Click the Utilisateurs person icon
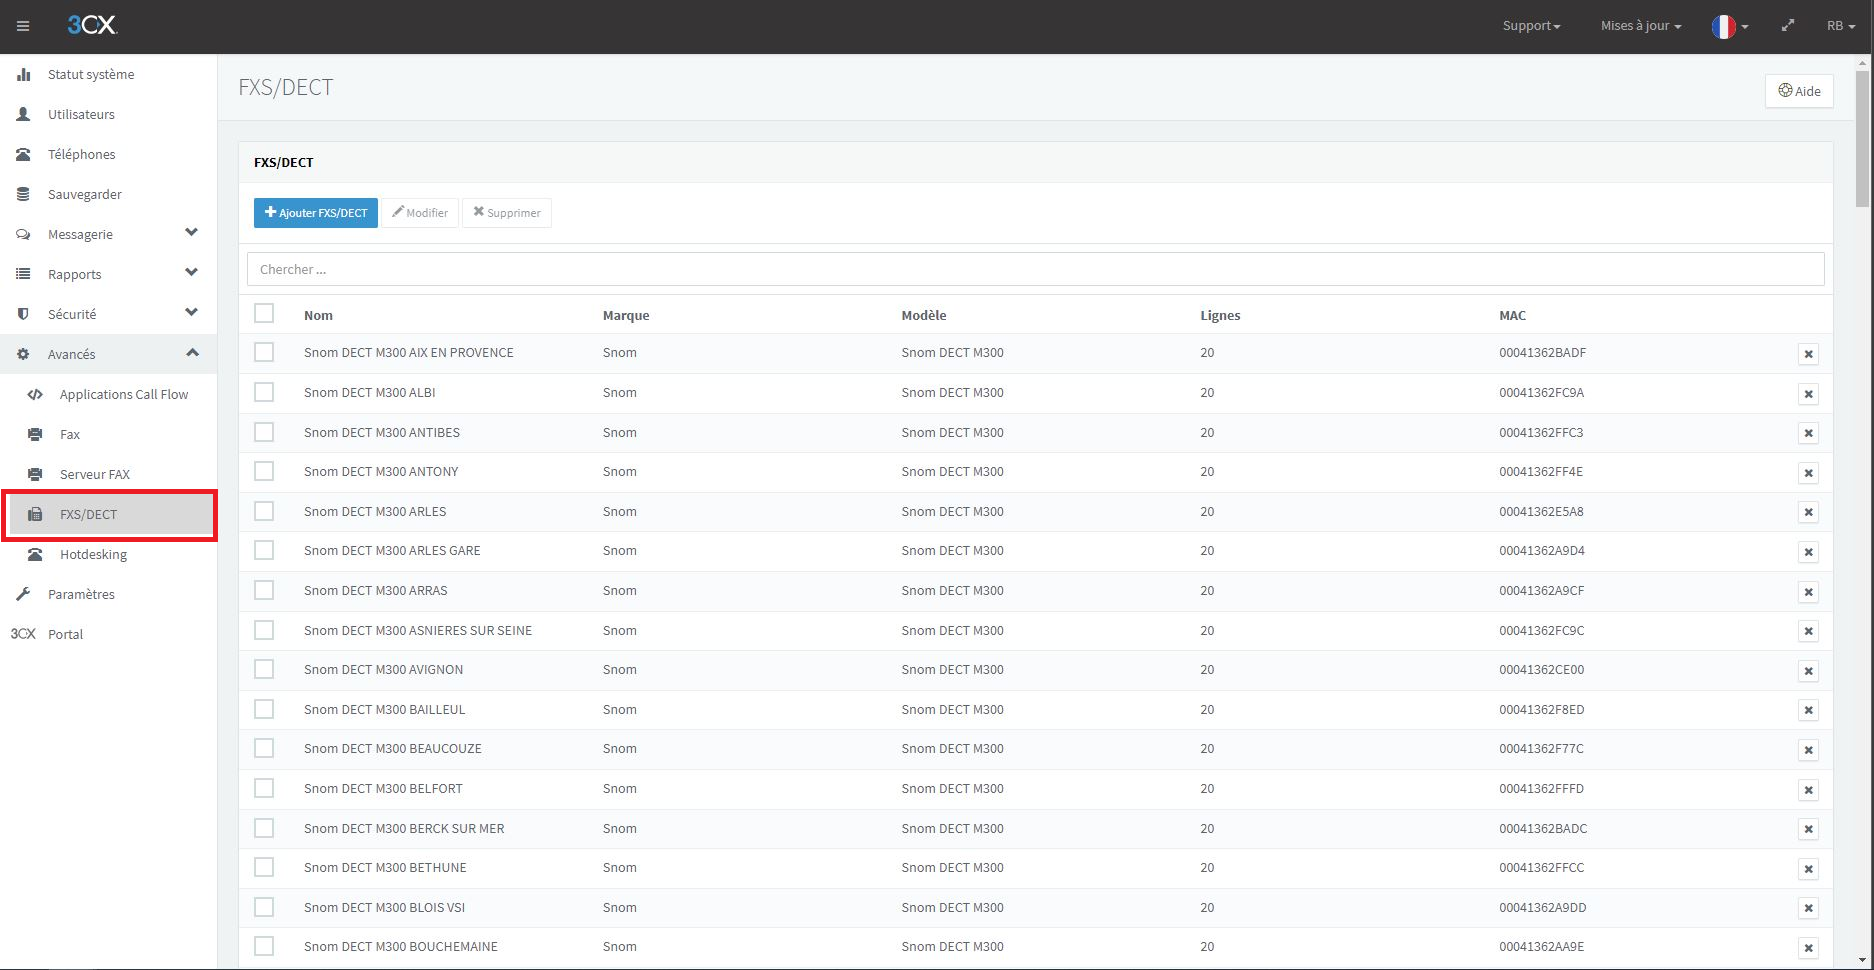 coord(23,114)
